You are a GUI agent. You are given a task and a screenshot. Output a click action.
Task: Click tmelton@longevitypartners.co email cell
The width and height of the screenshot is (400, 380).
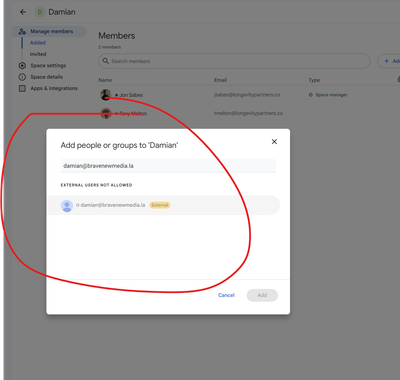(248, 113)
